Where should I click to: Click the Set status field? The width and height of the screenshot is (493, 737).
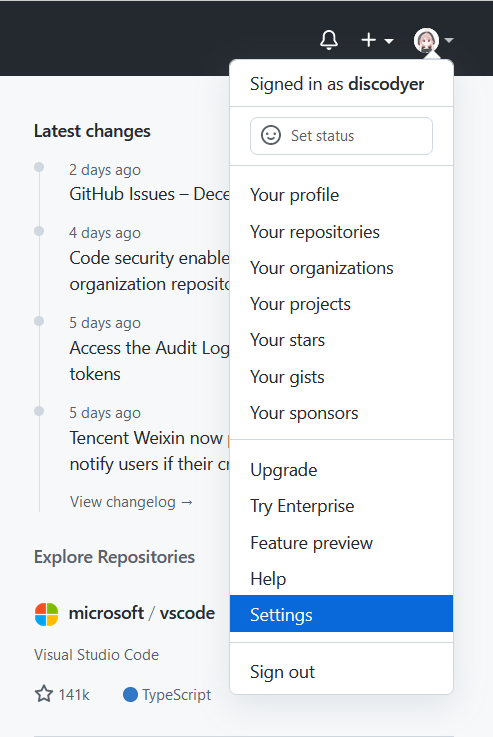(x=341, y=136)
